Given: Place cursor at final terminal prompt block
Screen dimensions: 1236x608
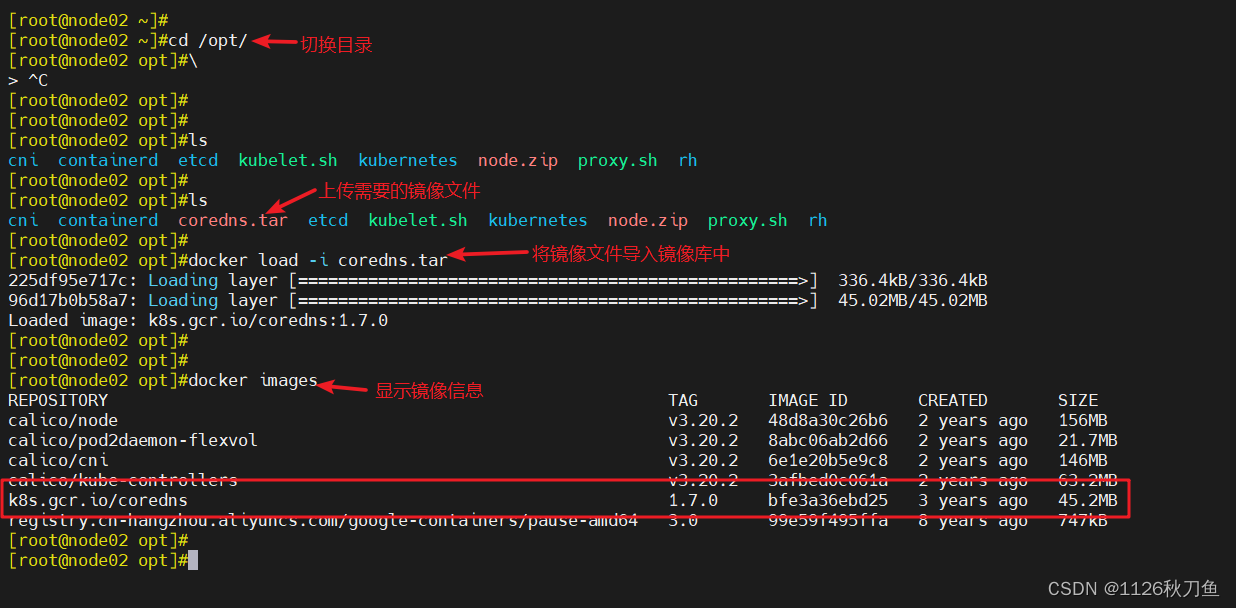Looking at the screenshot, I should point(193,560).
